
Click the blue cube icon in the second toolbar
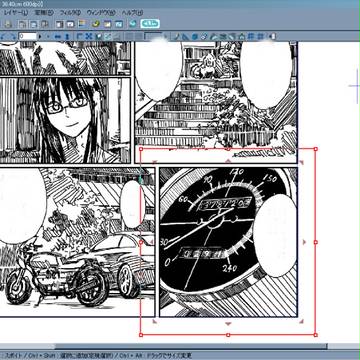tap(195, 36)
